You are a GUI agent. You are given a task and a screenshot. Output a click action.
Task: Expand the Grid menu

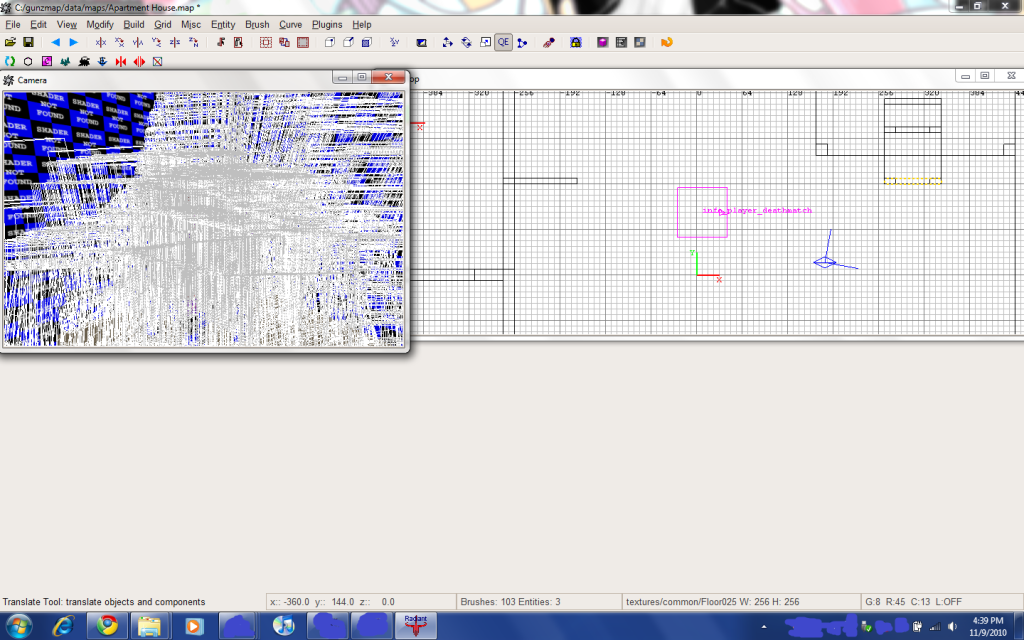pyautogui.click(x=163, y=24)
